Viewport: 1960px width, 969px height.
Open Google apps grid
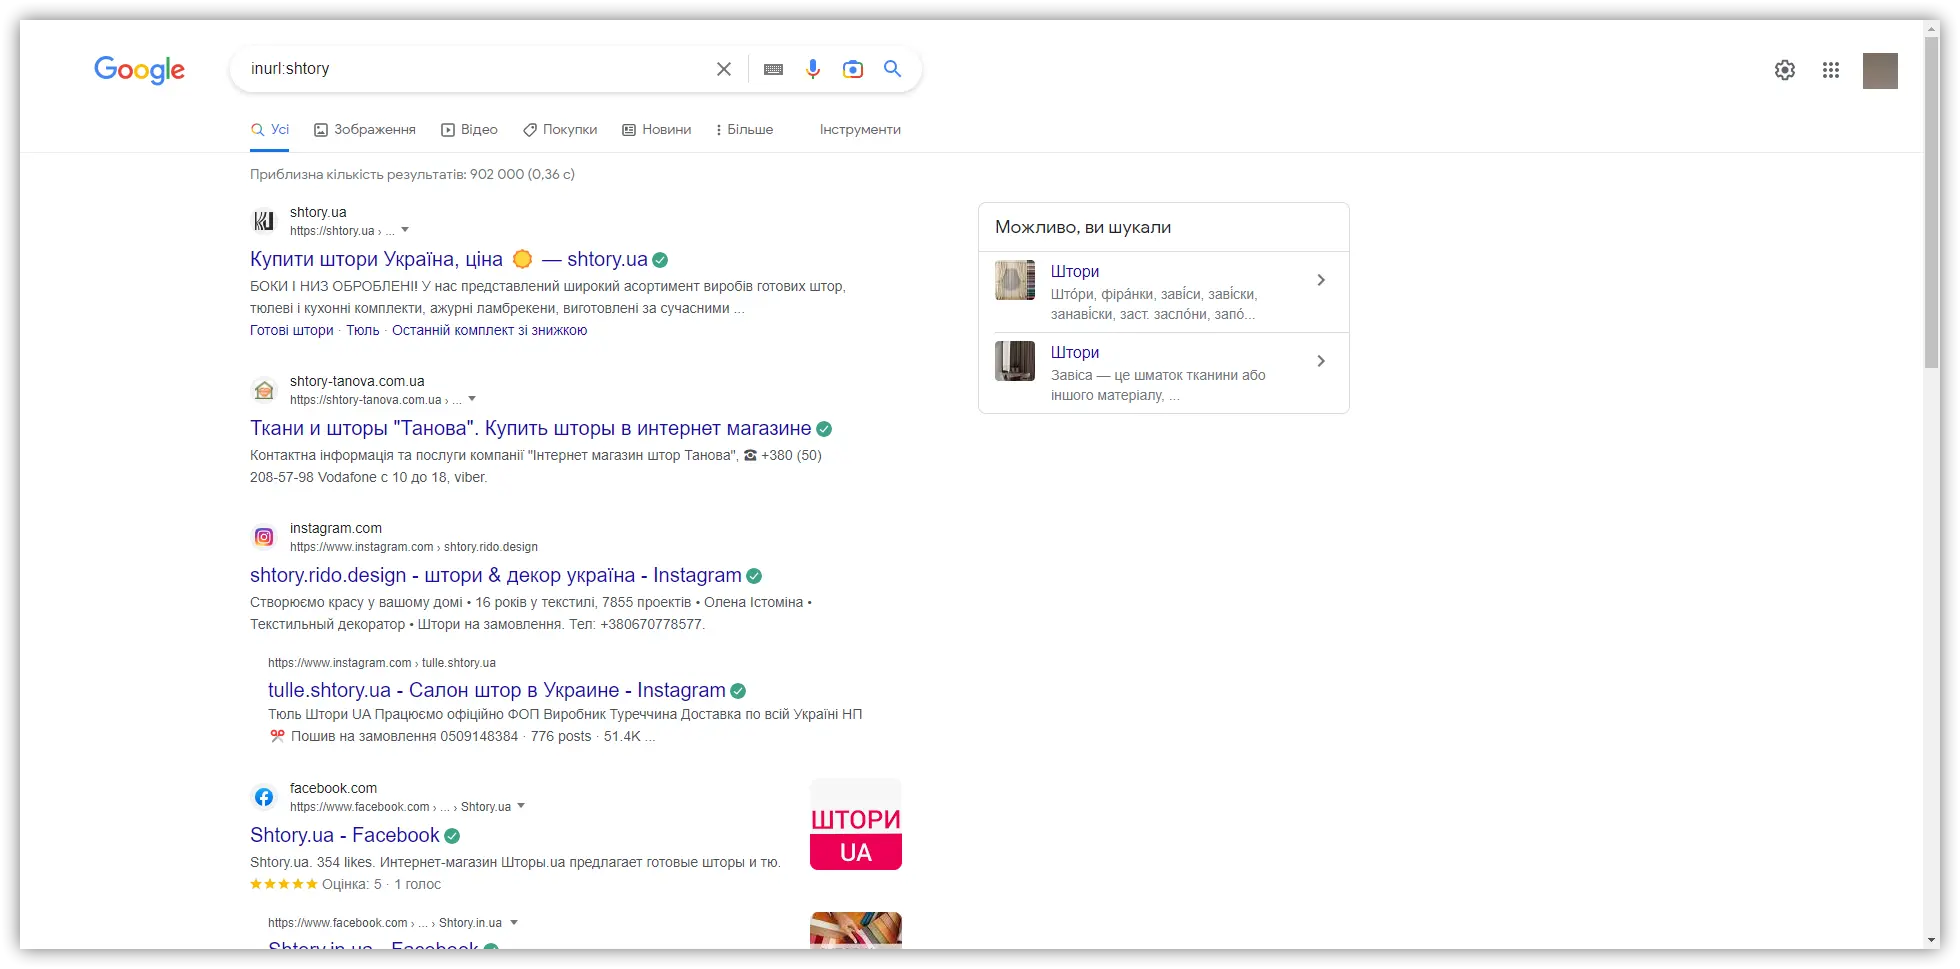point(1831,70)
